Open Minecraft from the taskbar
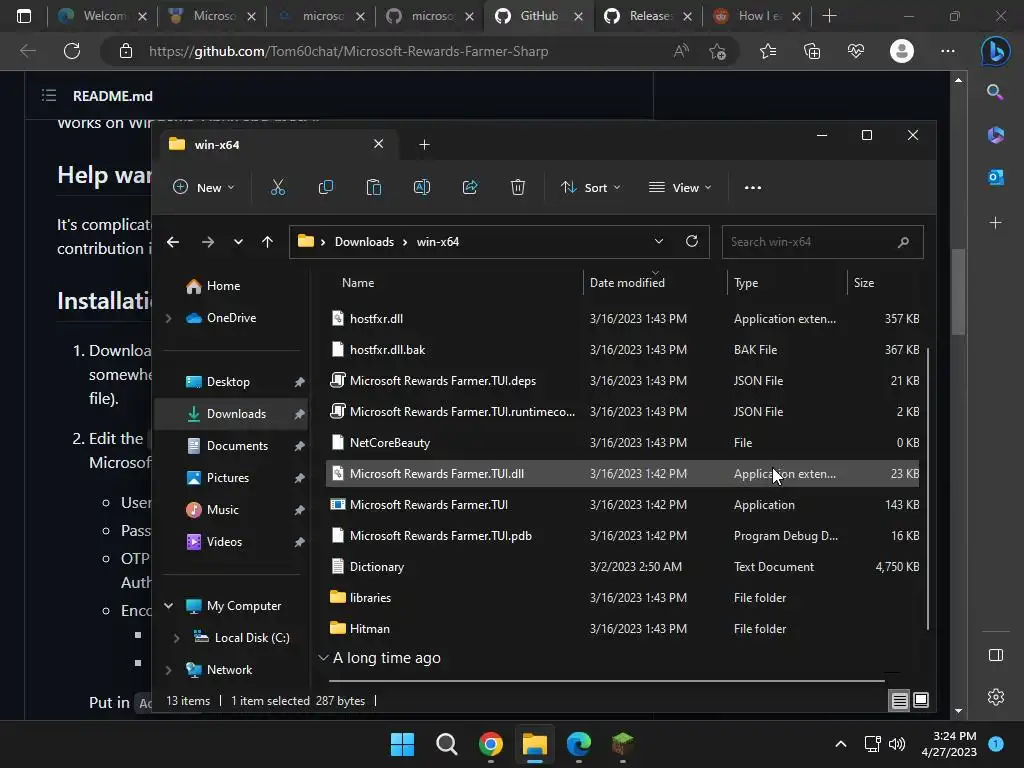Screen dimensions: 1024x768 pos(622,744)
